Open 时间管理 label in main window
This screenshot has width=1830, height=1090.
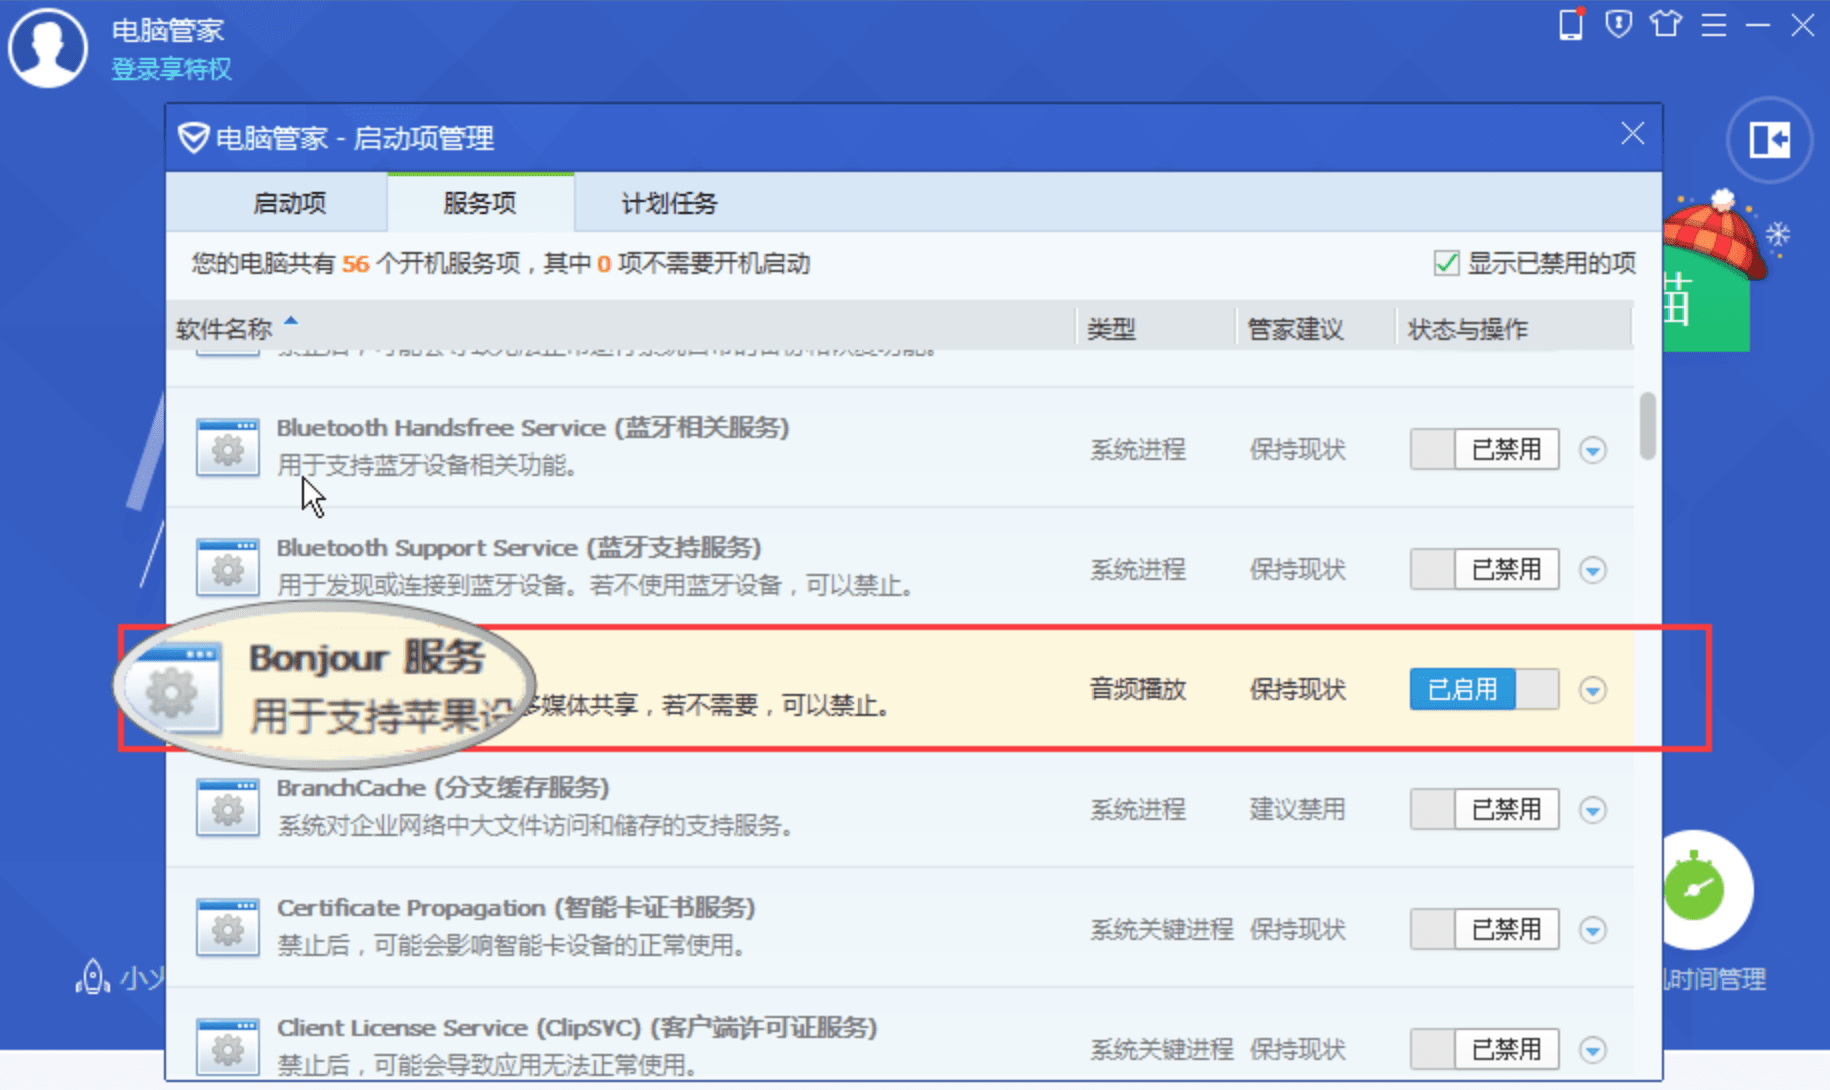pyautogui.click(x=1716, y=979)
